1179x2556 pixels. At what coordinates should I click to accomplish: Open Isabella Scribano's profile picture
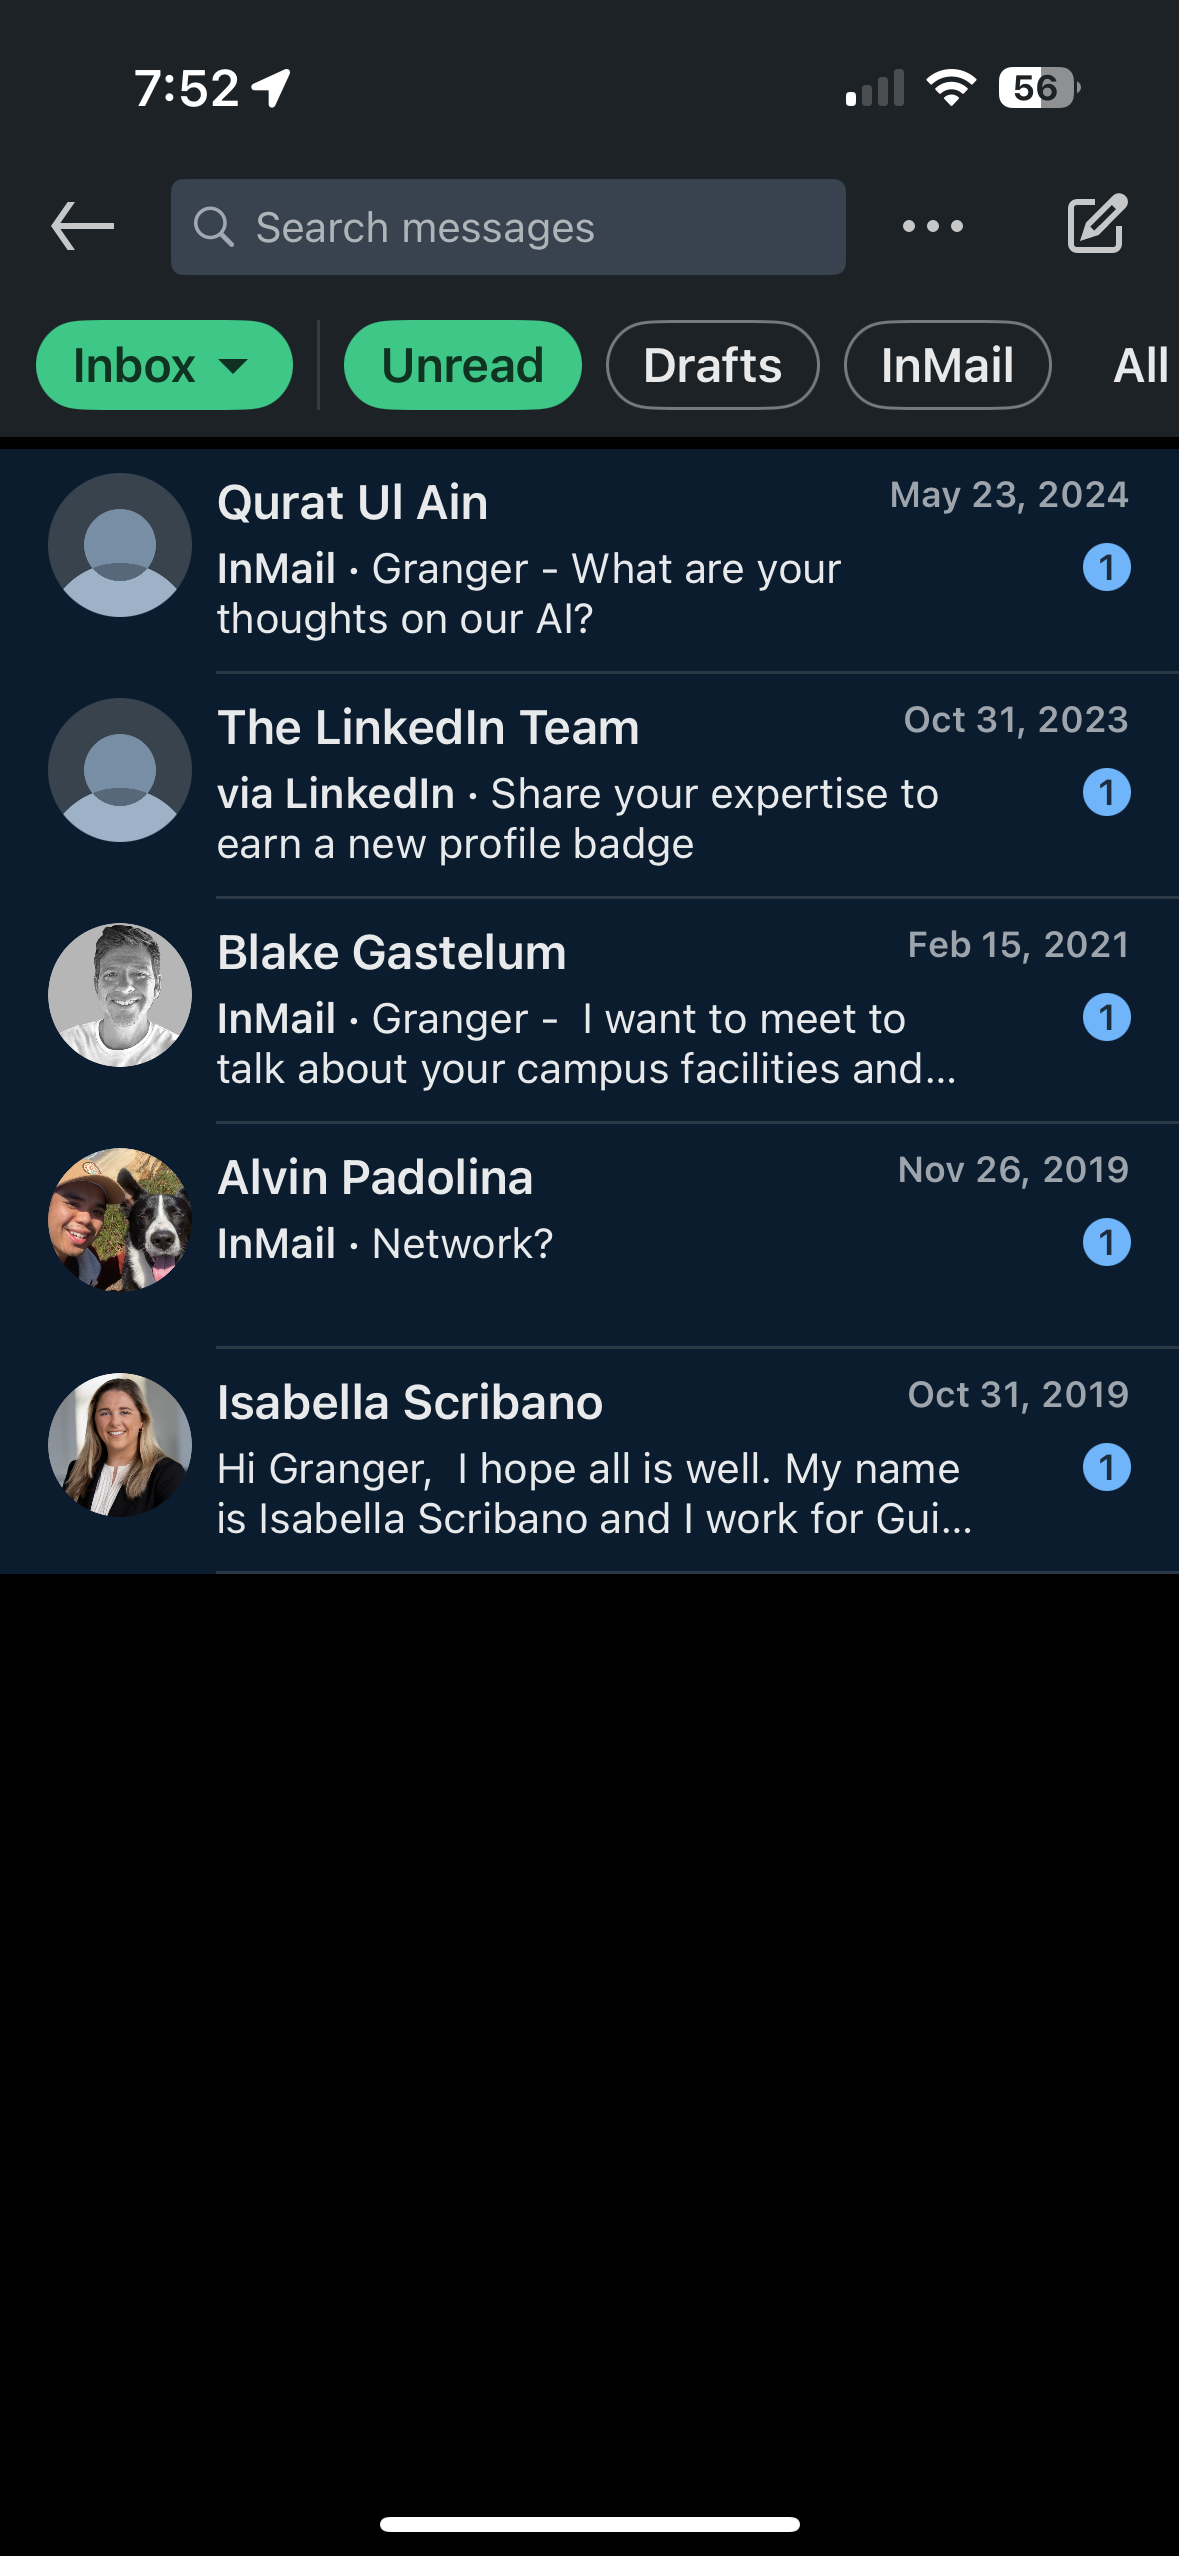[120, 1445]
